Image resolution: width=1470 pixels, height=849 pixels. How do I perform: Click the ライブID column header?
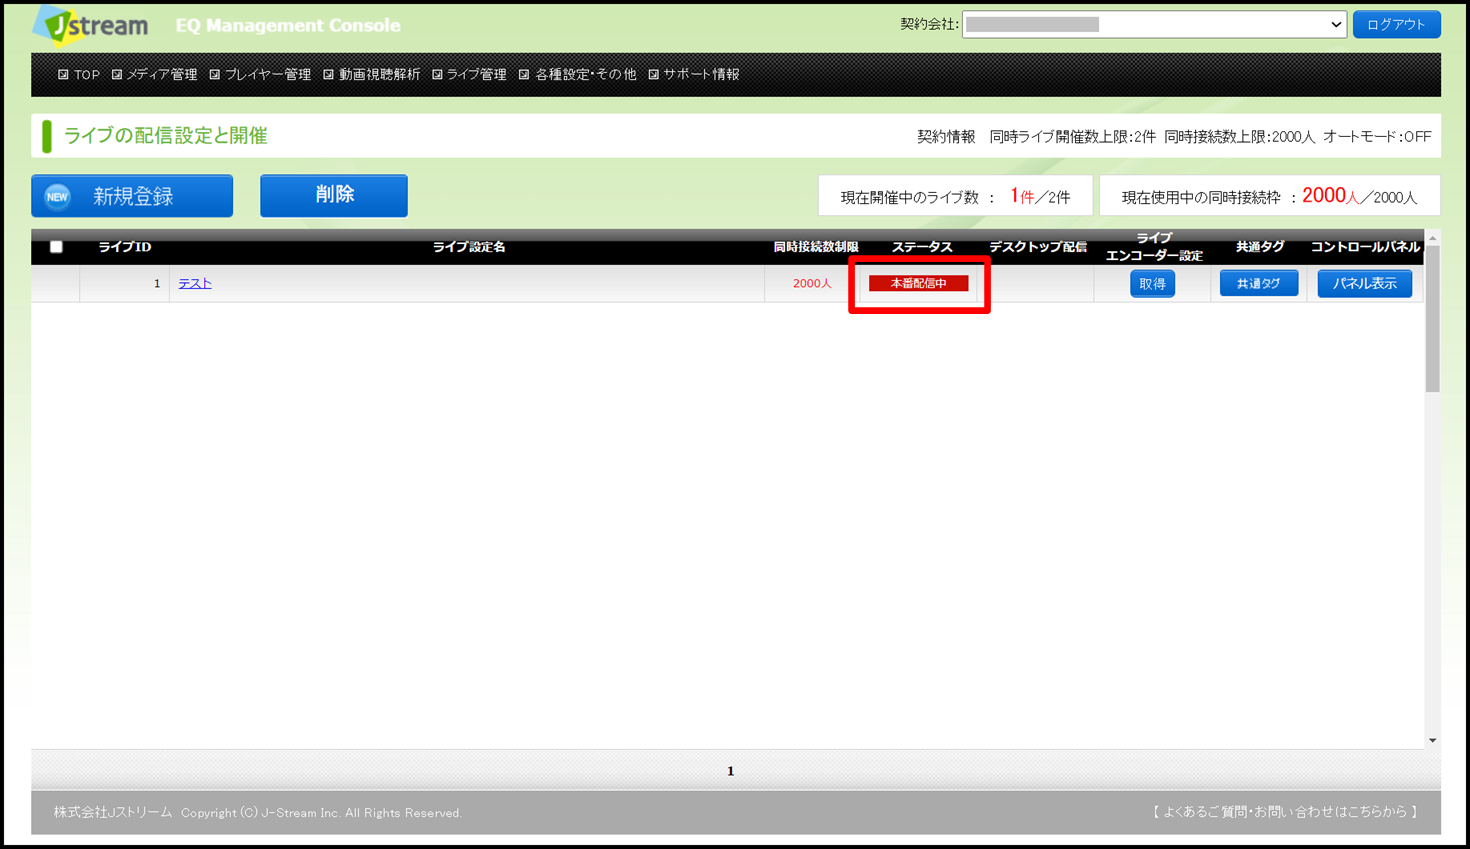(125, 247)
